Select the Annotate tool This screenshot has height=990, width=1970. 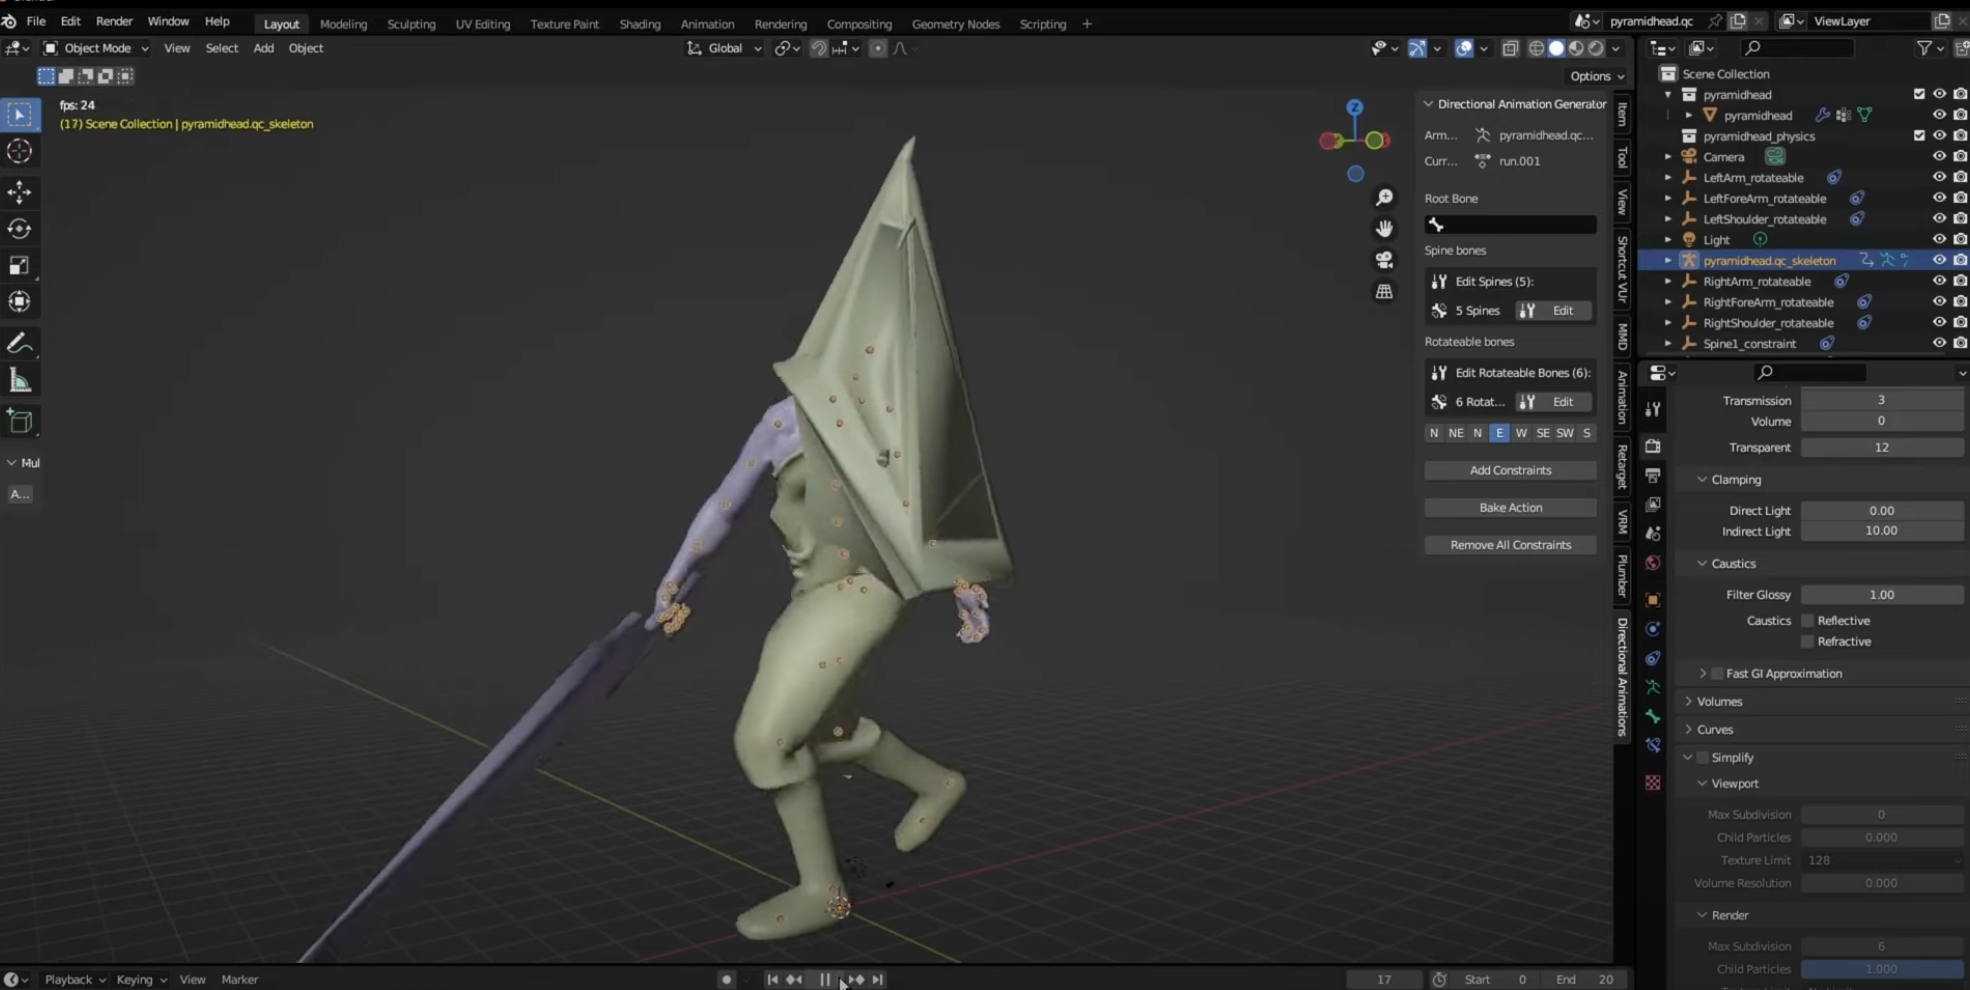pos(20,343)
